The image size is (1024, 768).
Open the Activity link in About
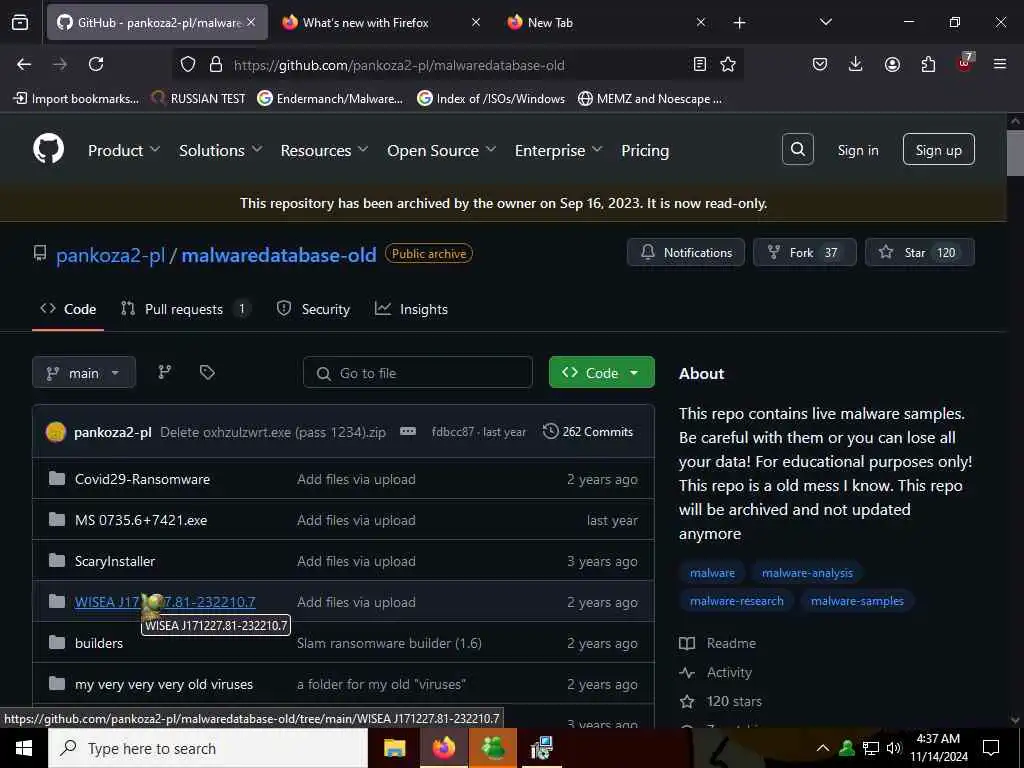click(x=716, y=672)
